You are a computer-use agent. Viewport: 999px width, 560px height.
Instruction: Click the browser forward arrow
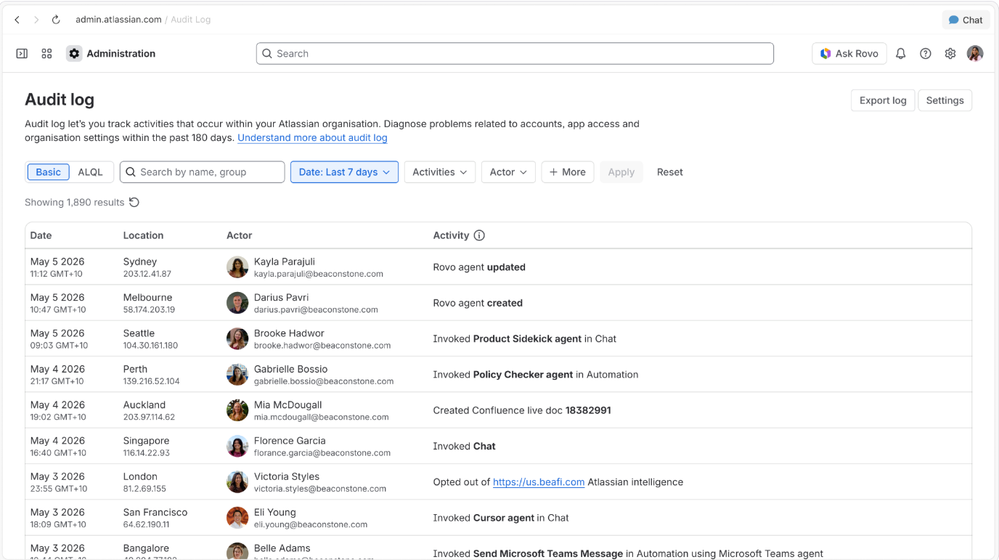pyautogui.click(x=36, y=20)
